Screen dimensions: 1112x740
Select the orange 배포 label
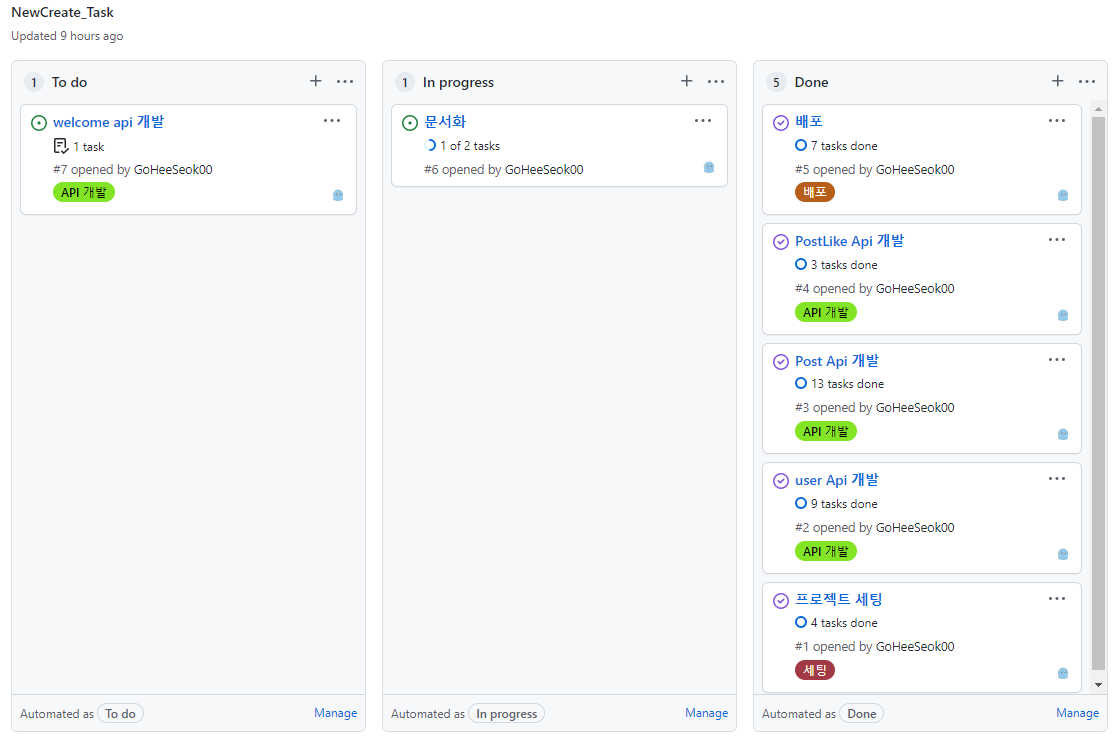815,192
